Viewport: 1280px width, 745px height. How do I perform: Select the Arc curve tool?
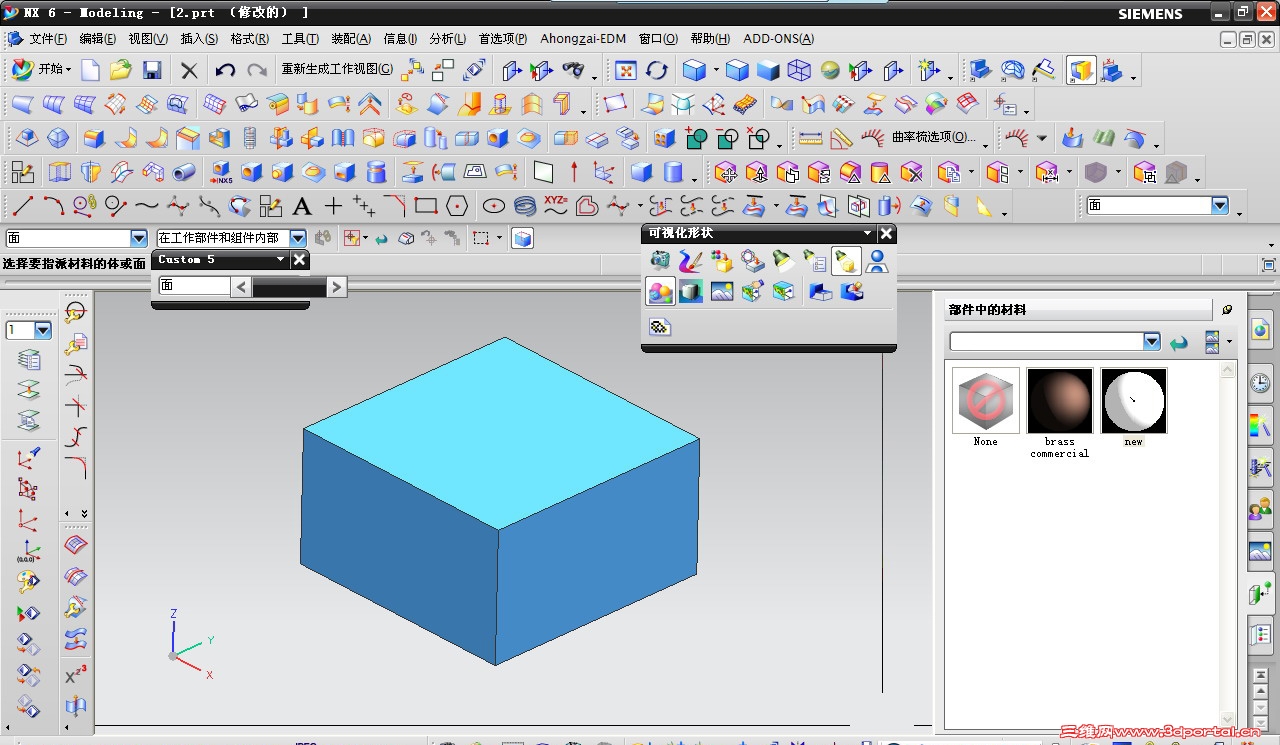53,206
